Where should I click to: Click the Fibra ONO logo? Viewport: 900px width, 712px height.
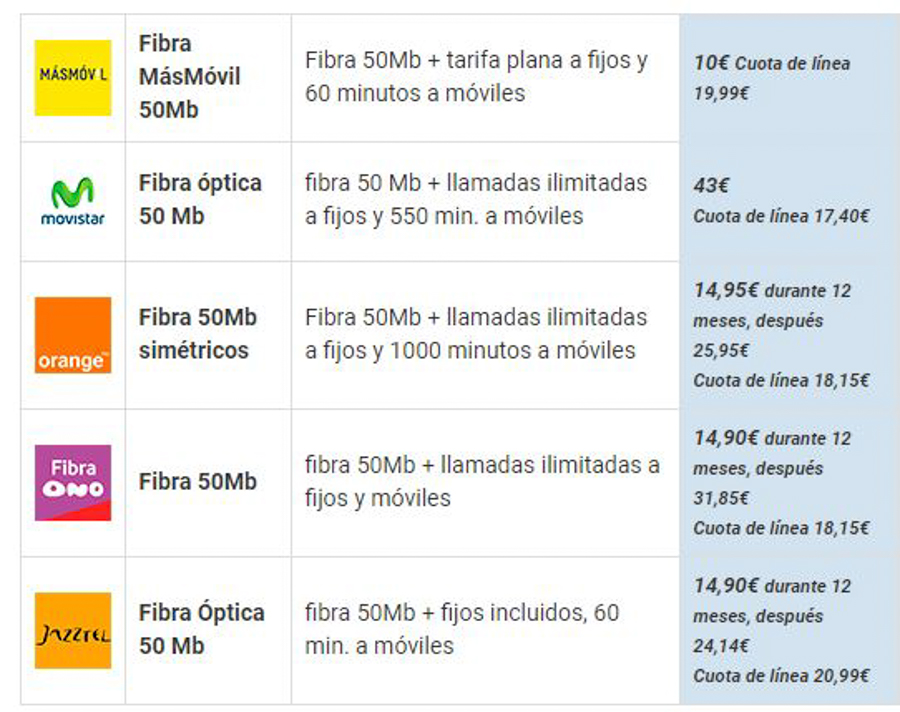point(73,482)
